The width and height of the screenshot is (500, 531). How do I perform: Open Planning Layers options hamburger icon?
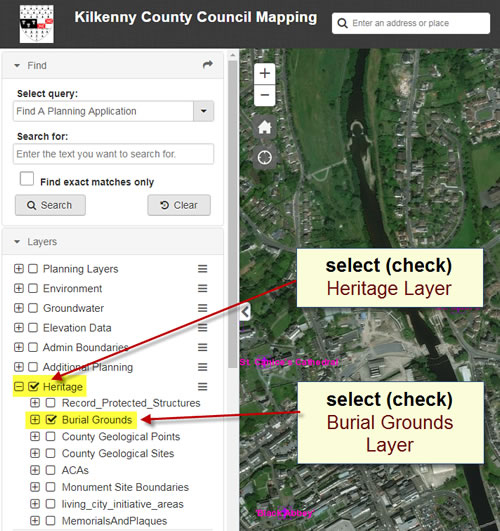[203, 269]
